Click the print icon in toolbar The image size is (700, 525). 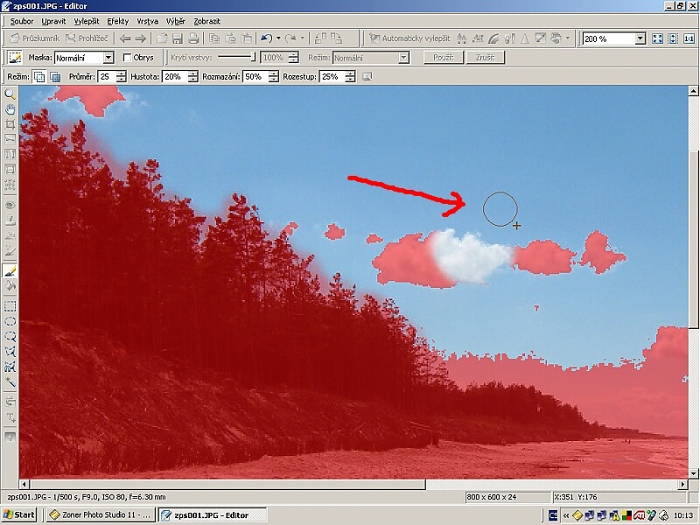coord(194,39)
